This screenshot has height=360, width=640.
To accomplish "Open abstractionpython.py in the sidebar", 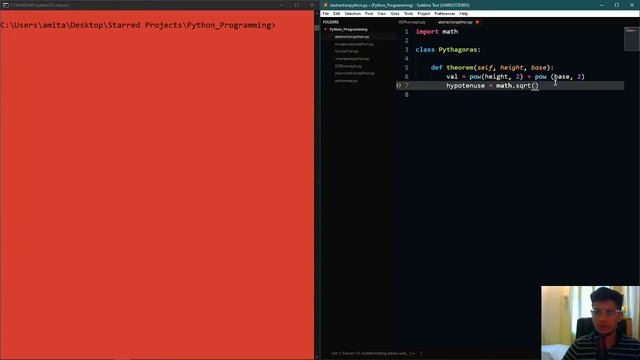I will point(352,37).
